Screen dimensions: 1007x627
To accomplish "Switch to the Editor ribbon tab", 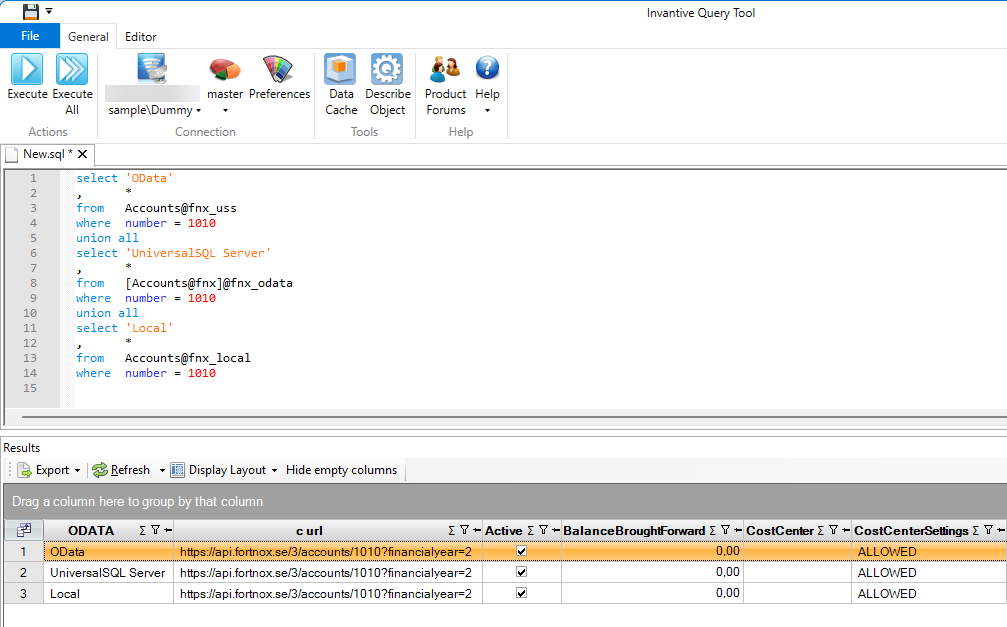I will (x=140, y=37).
